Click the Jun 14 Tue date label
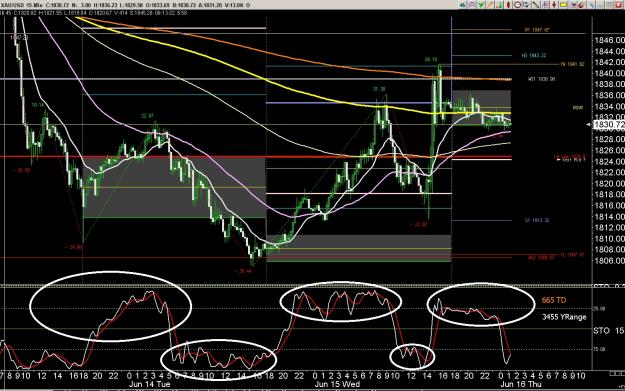The width and height of the screenshot is (625, 391). pos(149,384)
